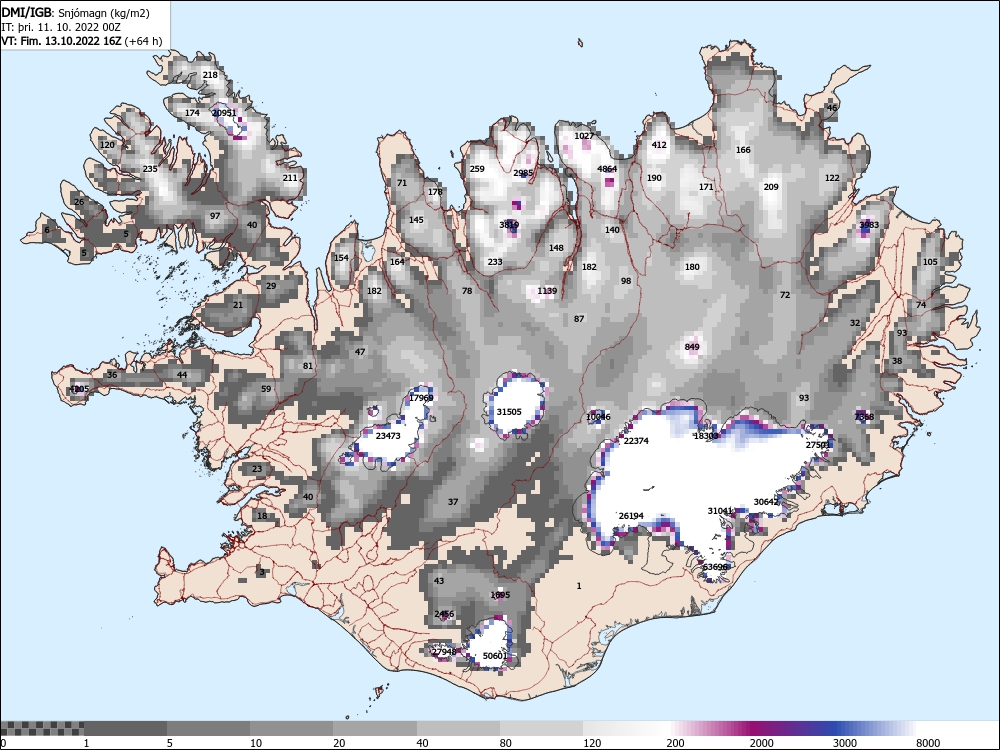
Task: Click the map value '97'
Action: click(215, 216)
